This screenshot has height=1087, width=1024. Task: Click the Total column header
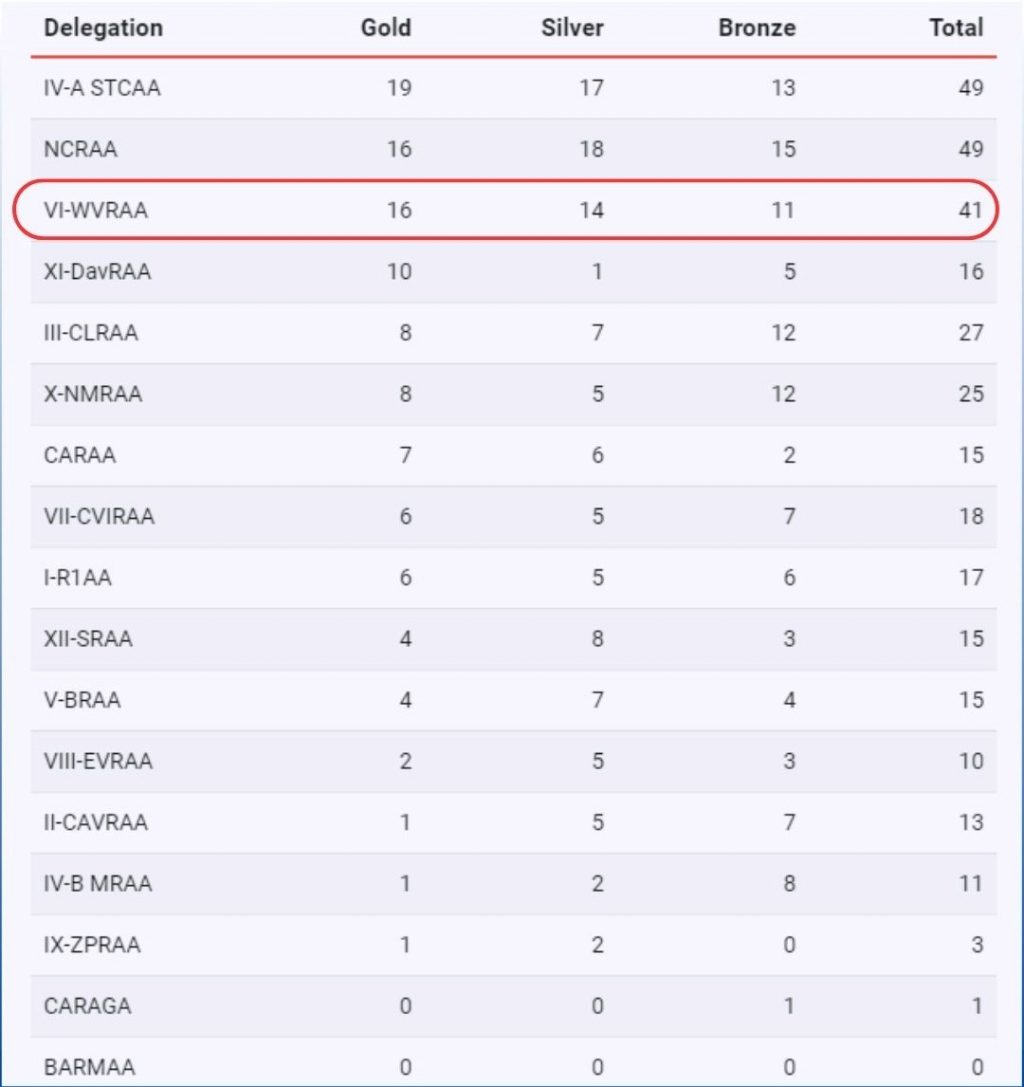click(x=956, y=28)
